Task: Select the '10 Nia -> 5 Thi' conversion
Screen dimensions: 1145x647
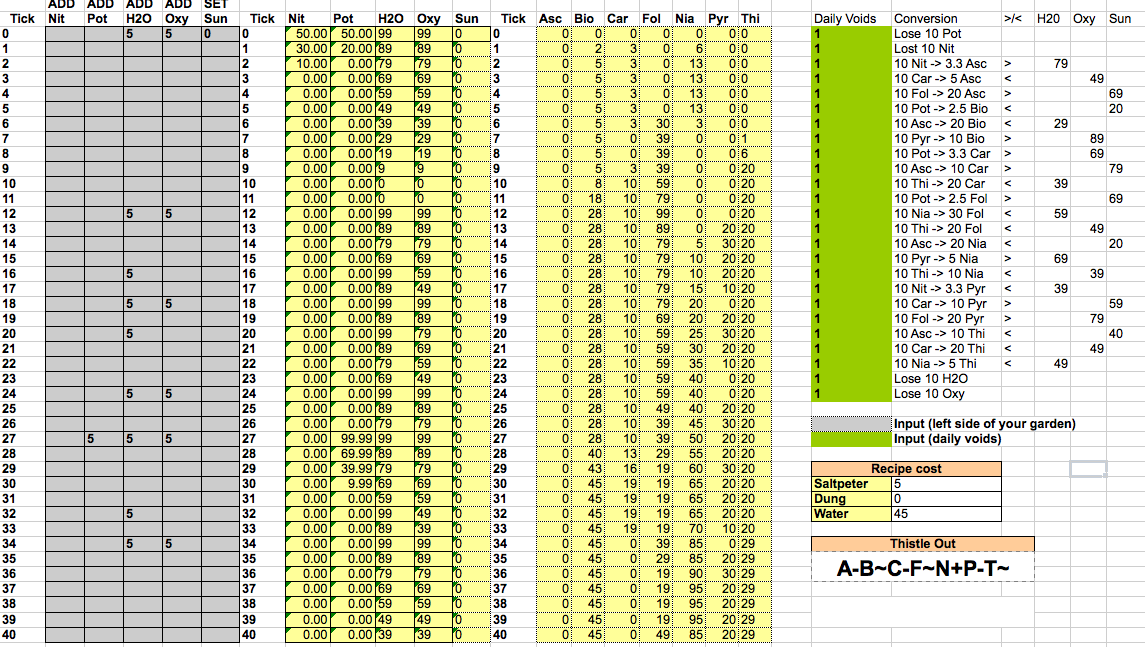Action: 946,364
